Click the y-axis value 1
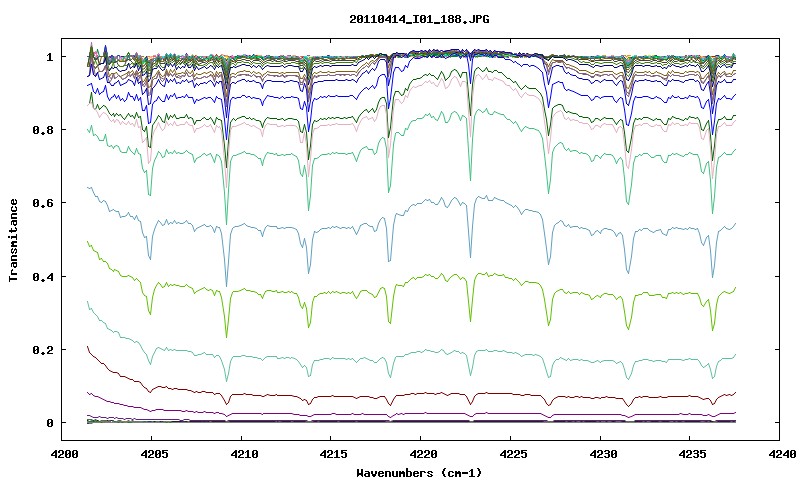The height and width of the screenshot is (480, 800). [x=50, y=57]
